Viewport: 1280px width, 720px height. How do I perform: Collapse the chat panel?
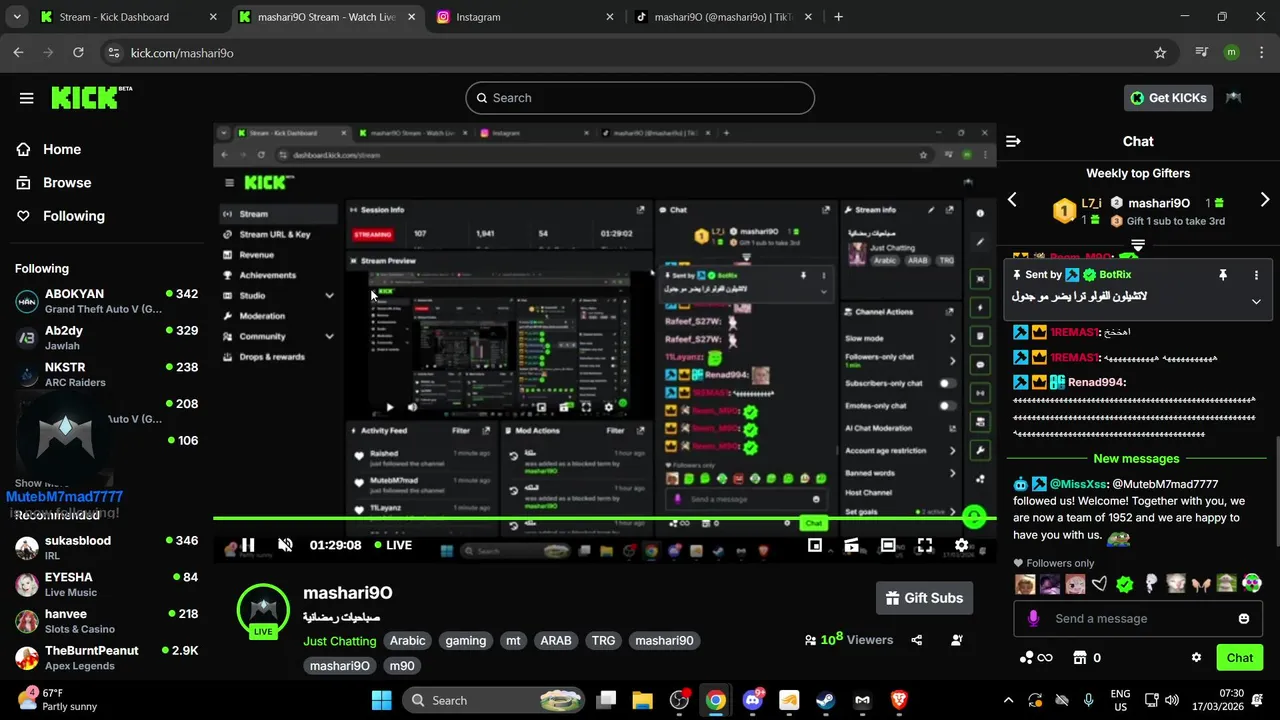pos(1013,142)
